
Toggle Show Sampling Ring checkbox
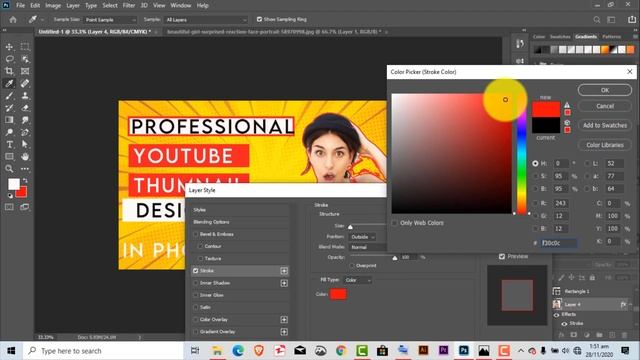[x=259, y=19]
